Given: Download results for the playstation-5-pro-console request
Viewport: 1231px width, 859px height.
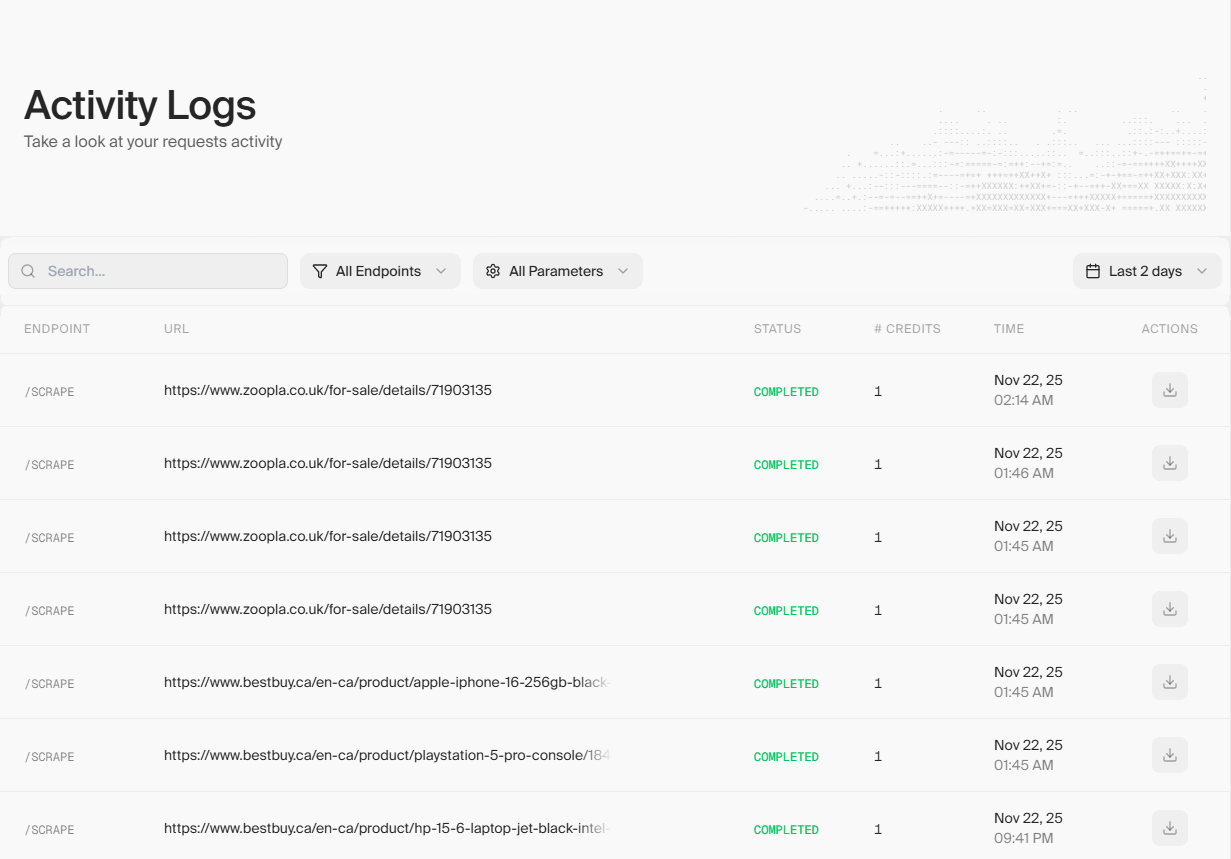Looking at the screenshot, I should coord(1169,755).
